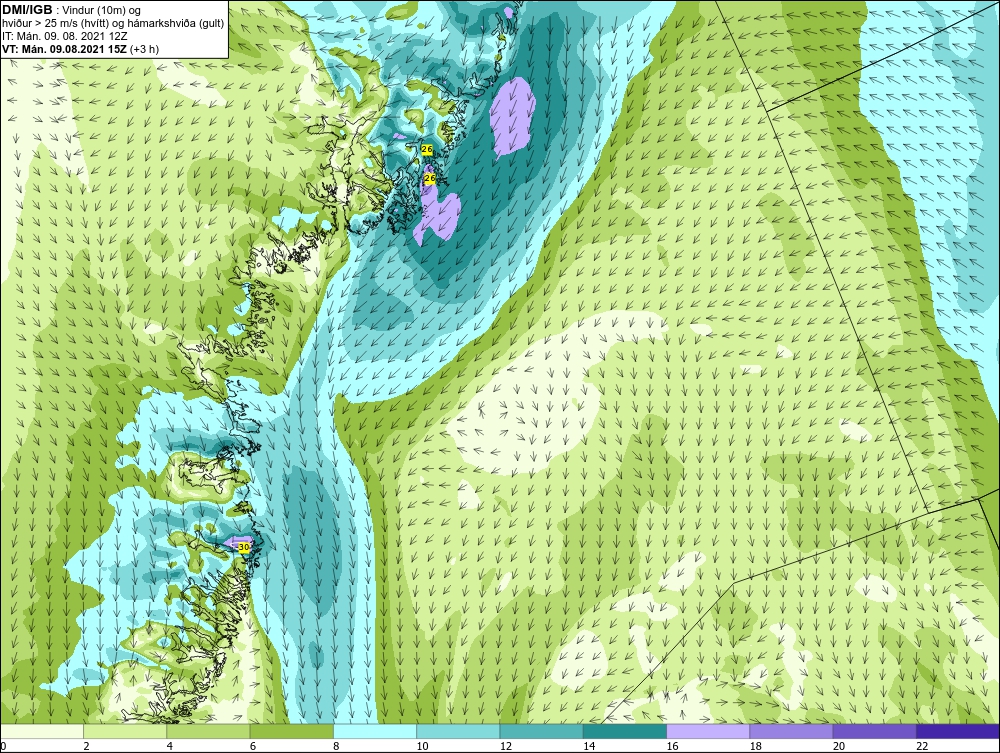The width and height of the screenshot is (1000, 753).
Task: Select the 14–16 m/s dark teal legend block
Action: [624, 731]
